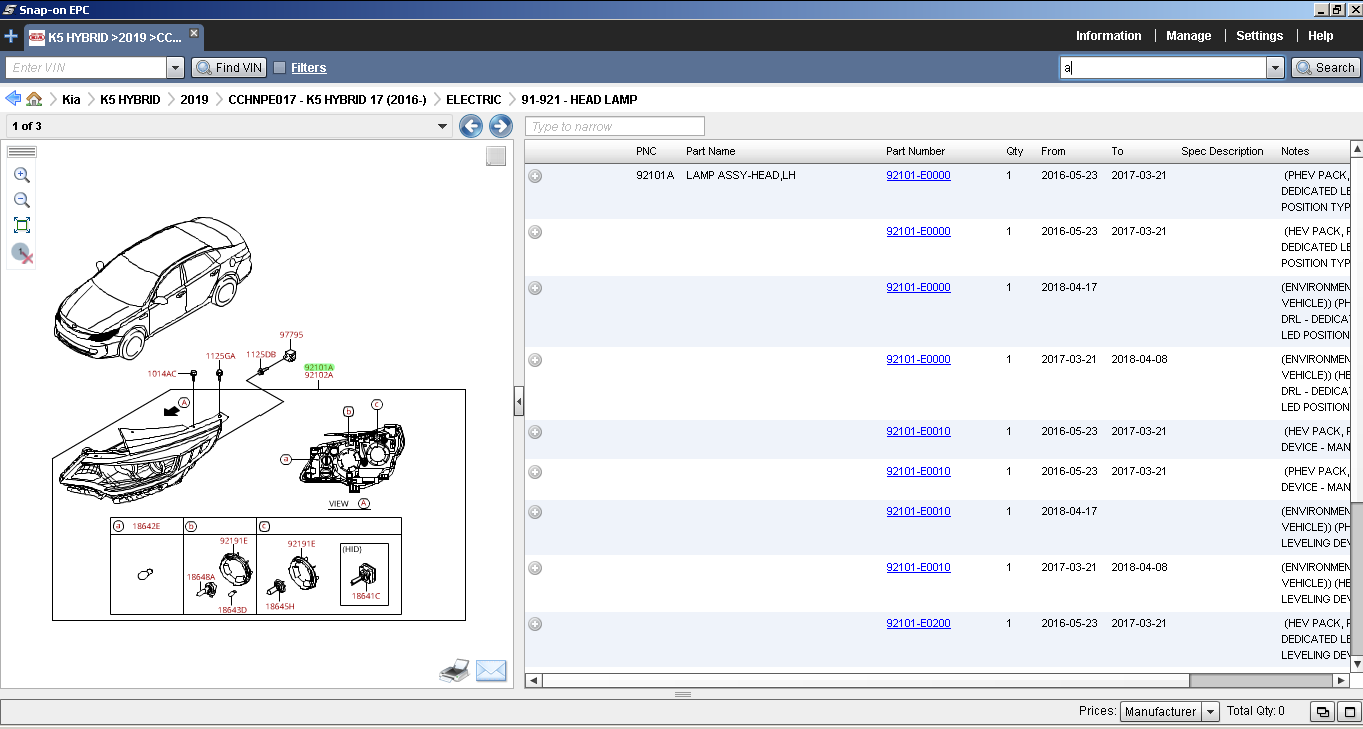Sort by the PNC column header

tap(646, 151)
